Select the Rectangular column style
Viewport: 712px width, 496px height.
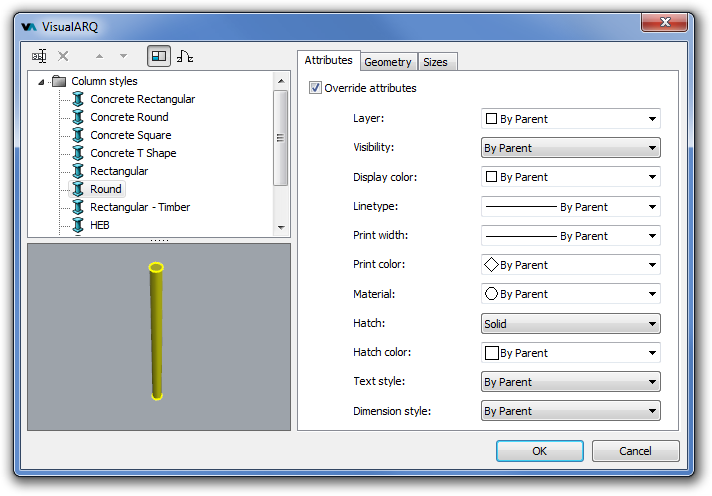119,171
